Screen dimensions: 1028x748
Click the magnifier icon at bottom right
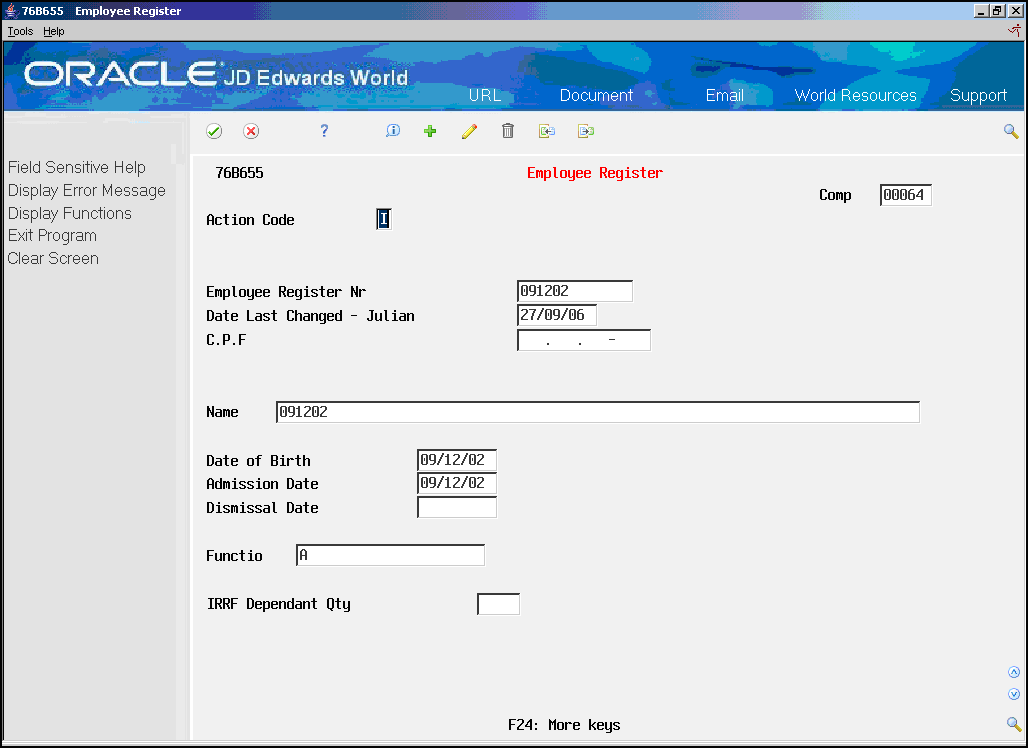(1014, 724)
